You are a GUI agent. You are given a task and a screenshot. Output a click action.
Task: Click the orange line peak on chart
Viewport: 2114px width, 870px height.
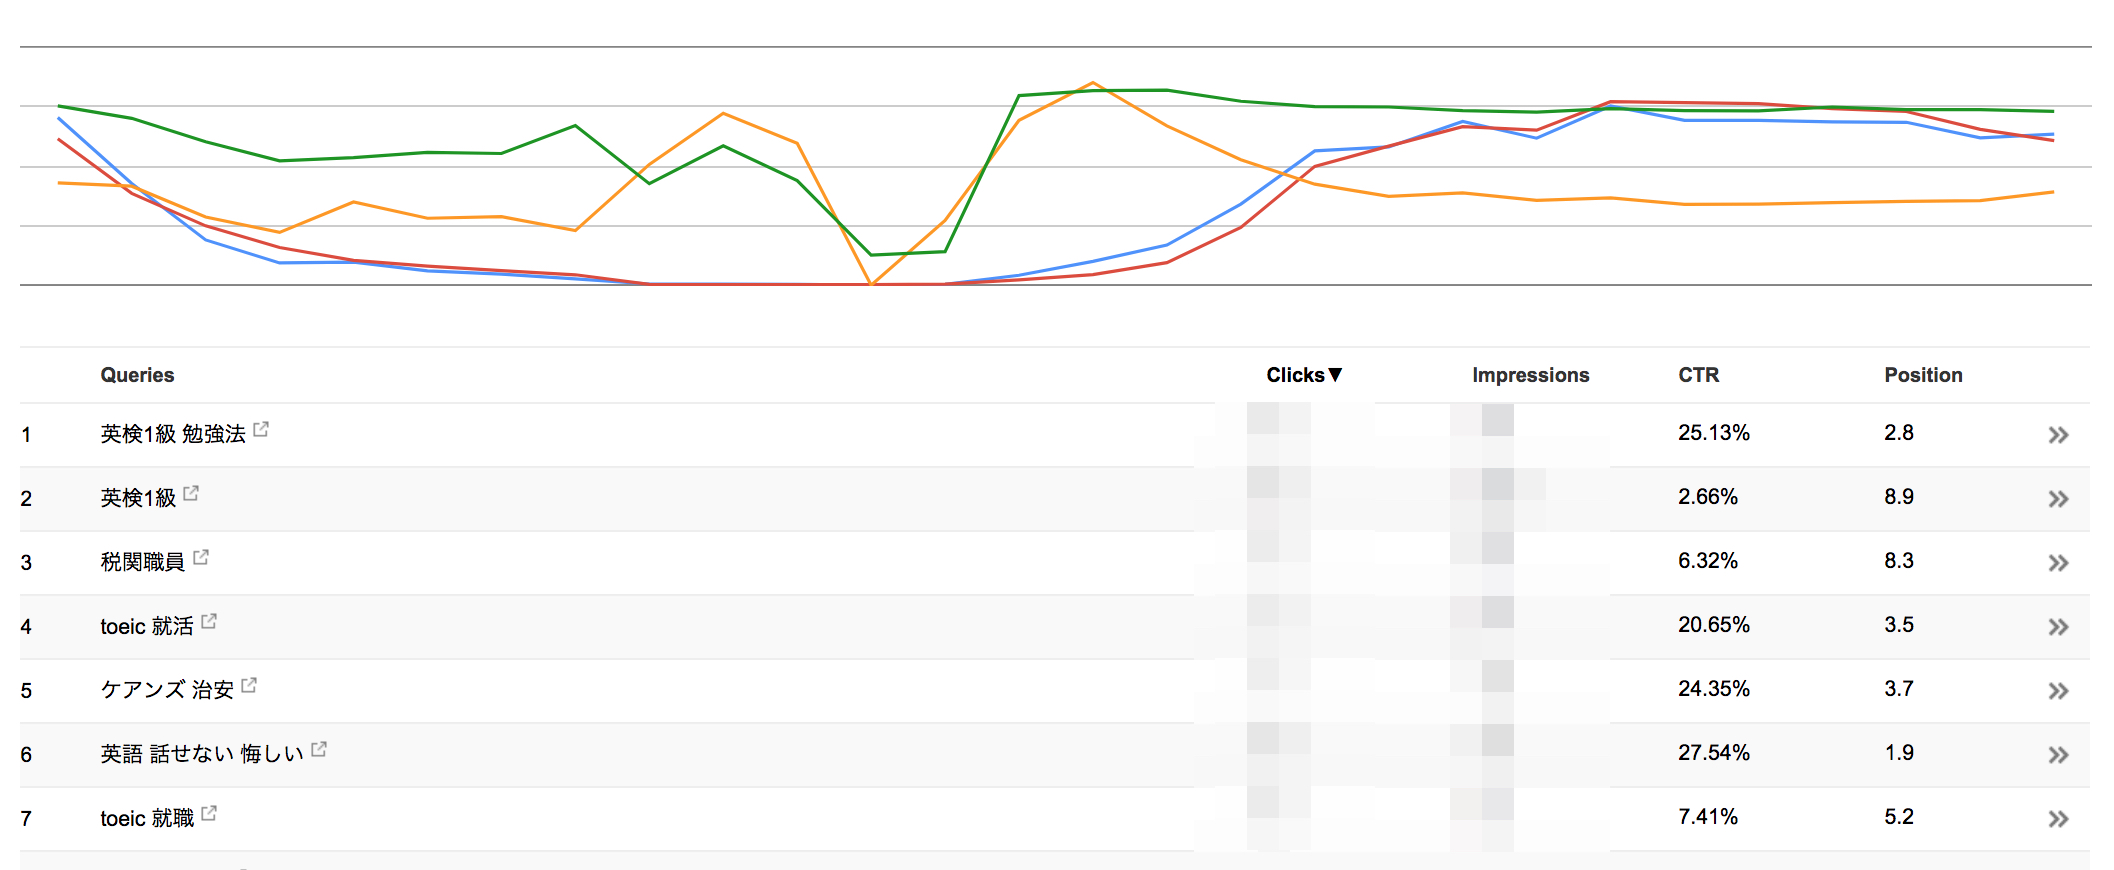tap(1093, 83)
